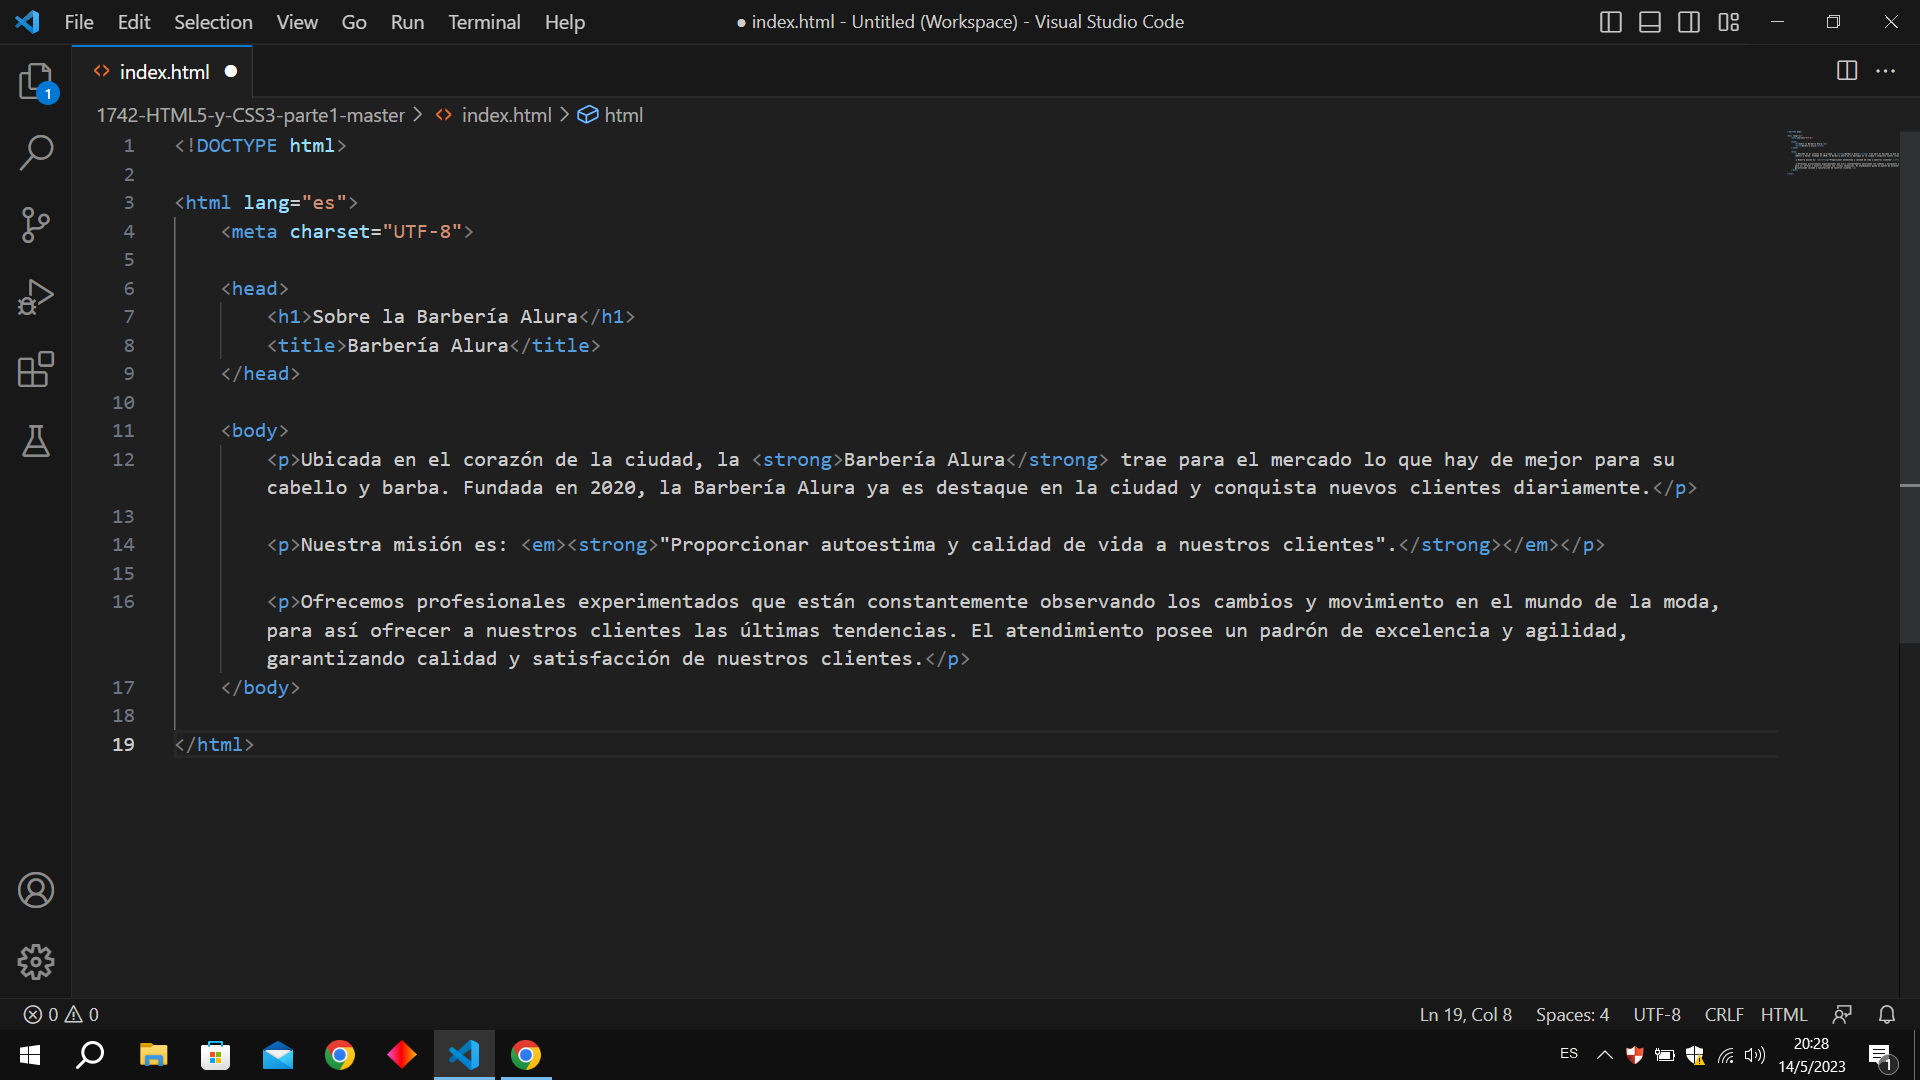Open network Wi-Fi tray icon

[1726, 1055]
